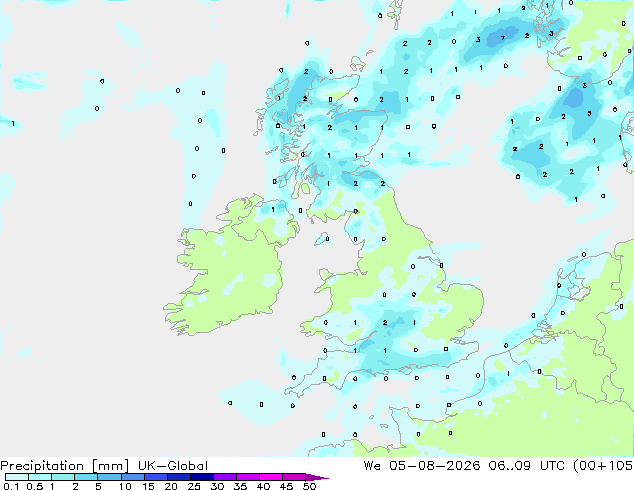
Task: Select the 30–35 mm purple legend swatch
Action: pos(225,477)
